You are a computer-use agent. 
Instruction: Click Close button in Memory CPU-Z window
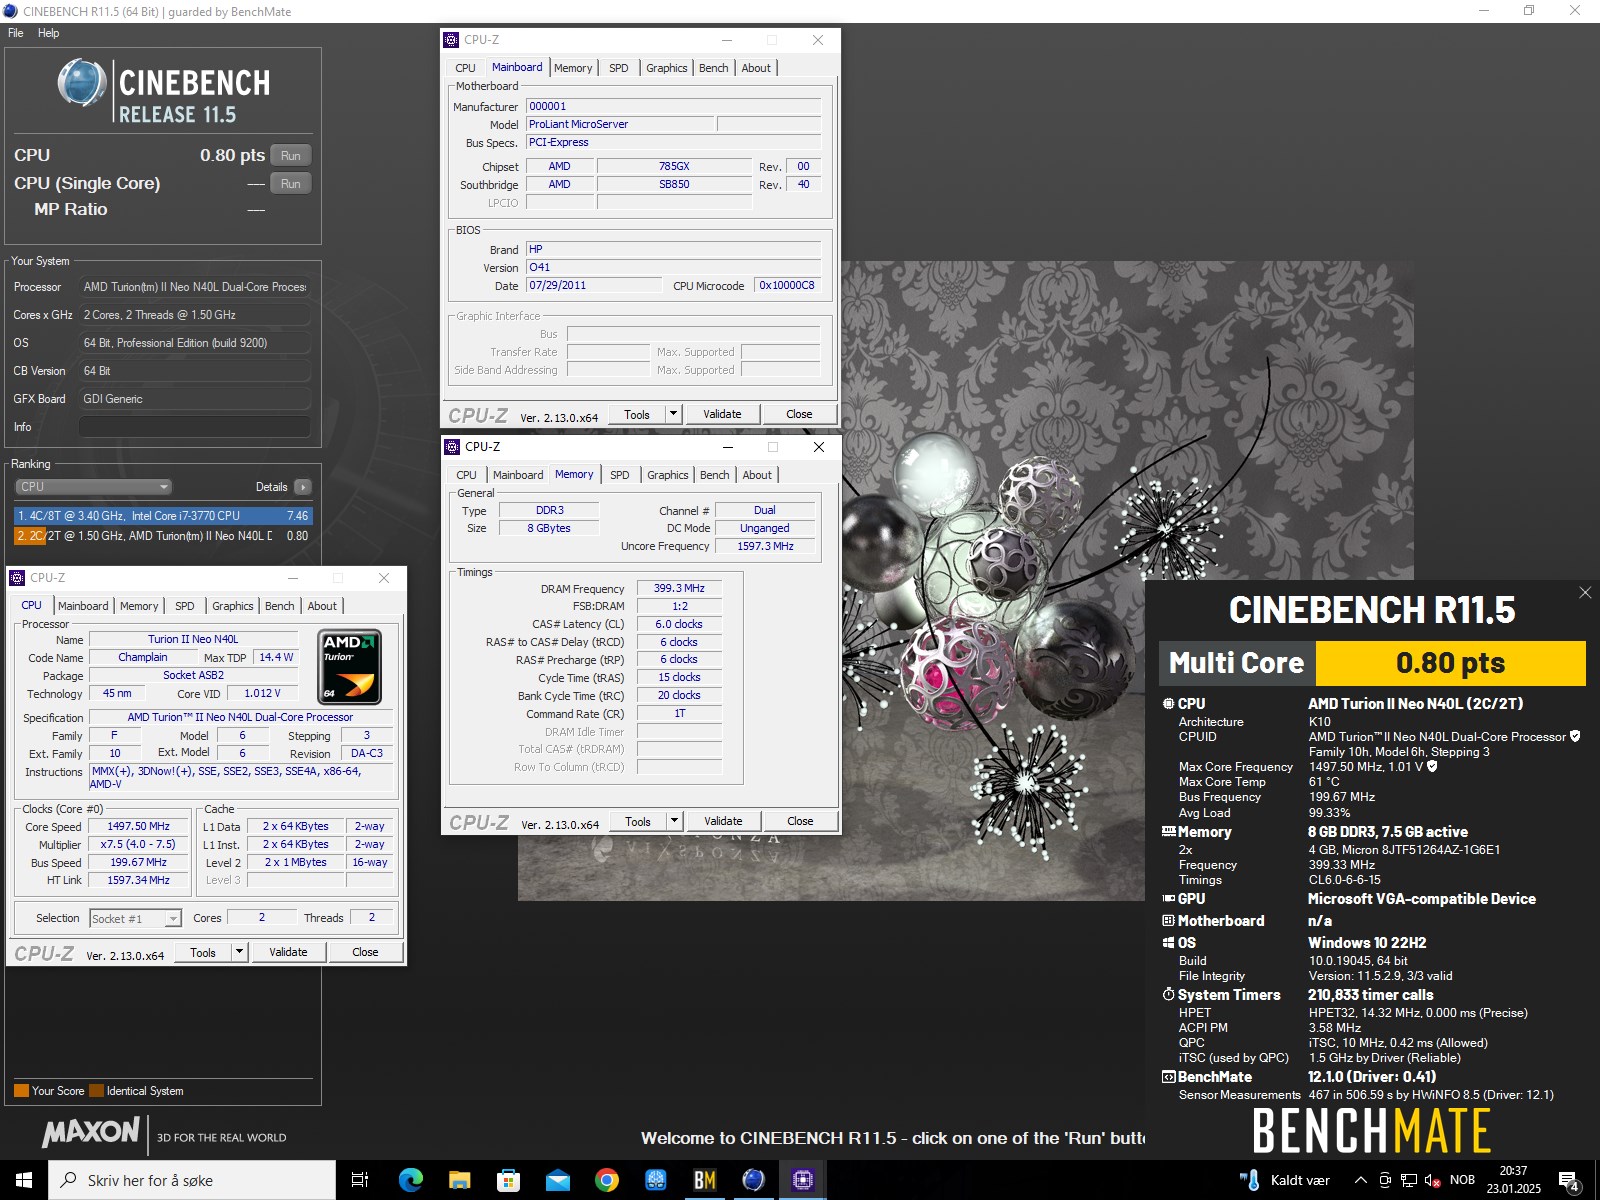[x=800, y=821]
